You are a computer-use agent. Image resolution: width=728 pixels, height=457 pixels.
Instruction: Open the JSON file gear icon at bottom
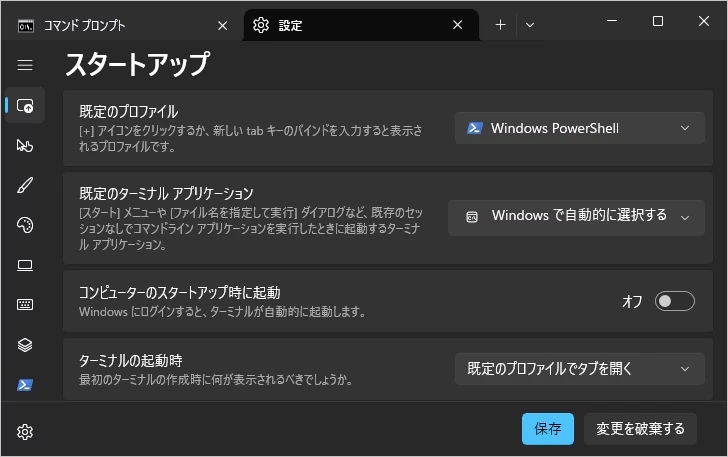coord(25,432)
